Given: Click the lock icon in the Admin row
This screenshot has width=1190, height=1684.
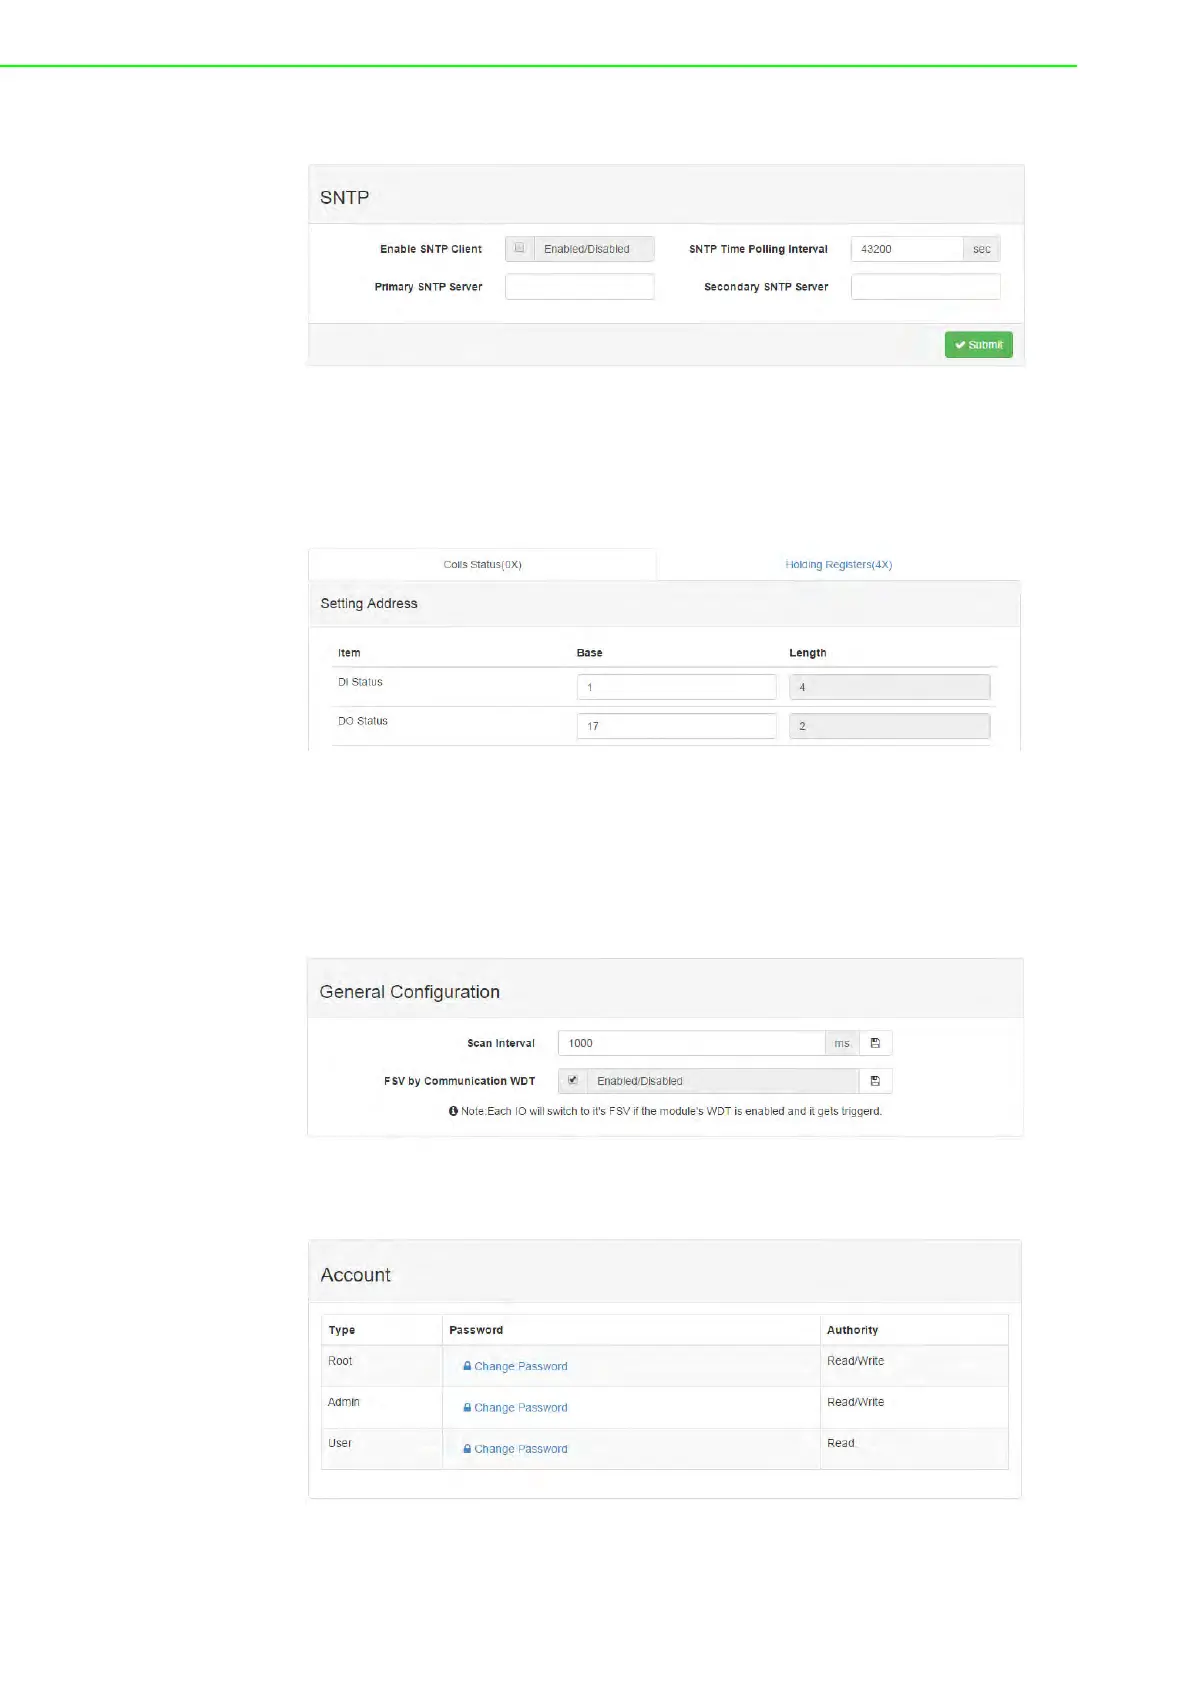Looking at the screenshot, I should pyautogui.click(x=467, y=1407).
